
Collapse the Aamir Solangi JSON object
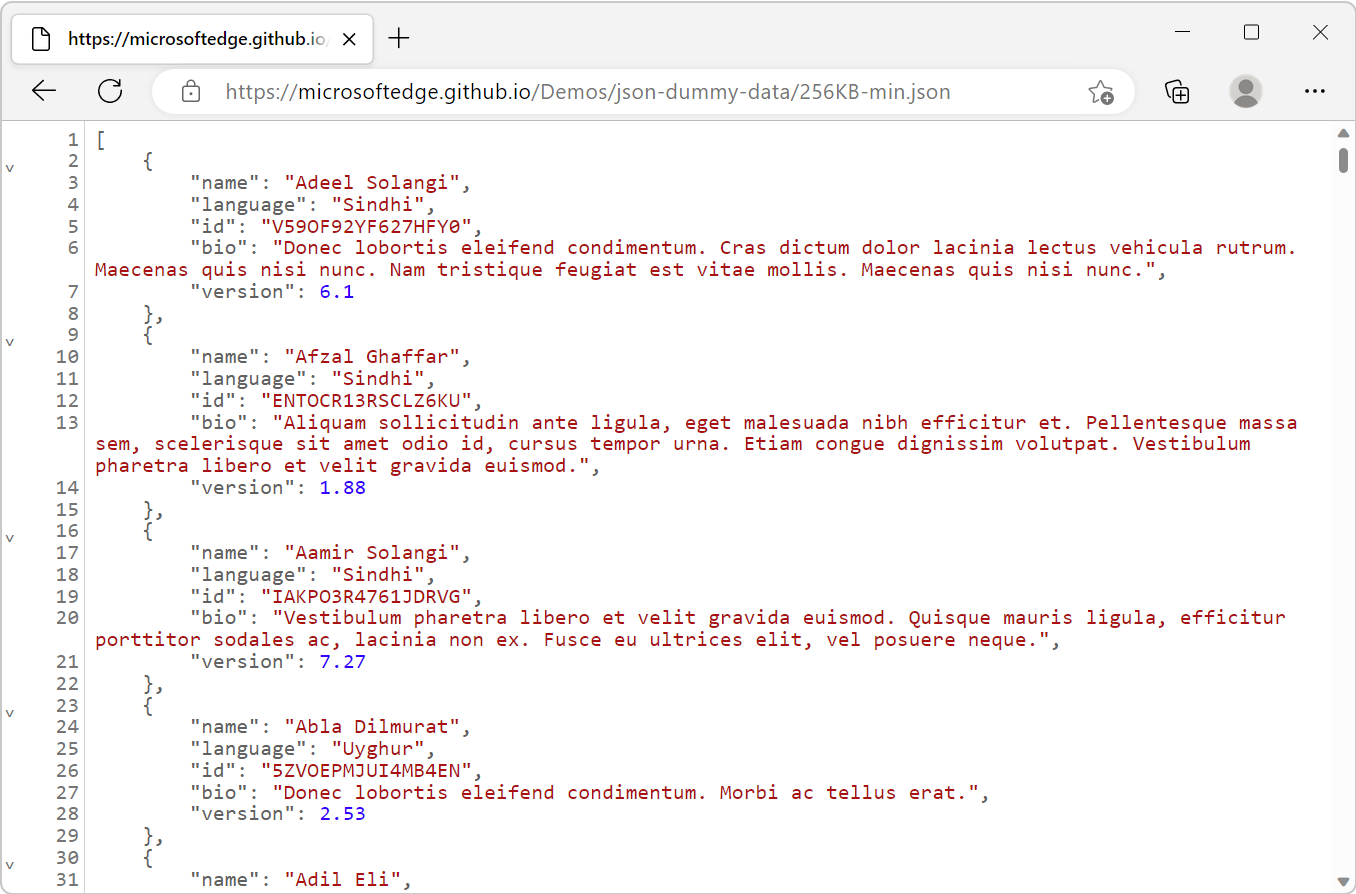[10, 536]
